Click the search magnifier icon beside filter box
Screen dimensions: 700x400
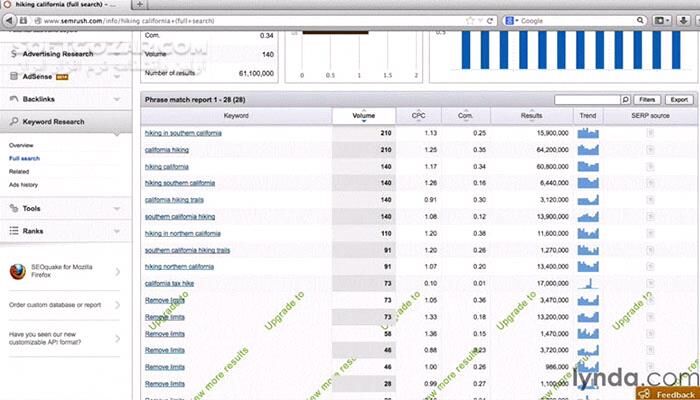pos(626,100)
